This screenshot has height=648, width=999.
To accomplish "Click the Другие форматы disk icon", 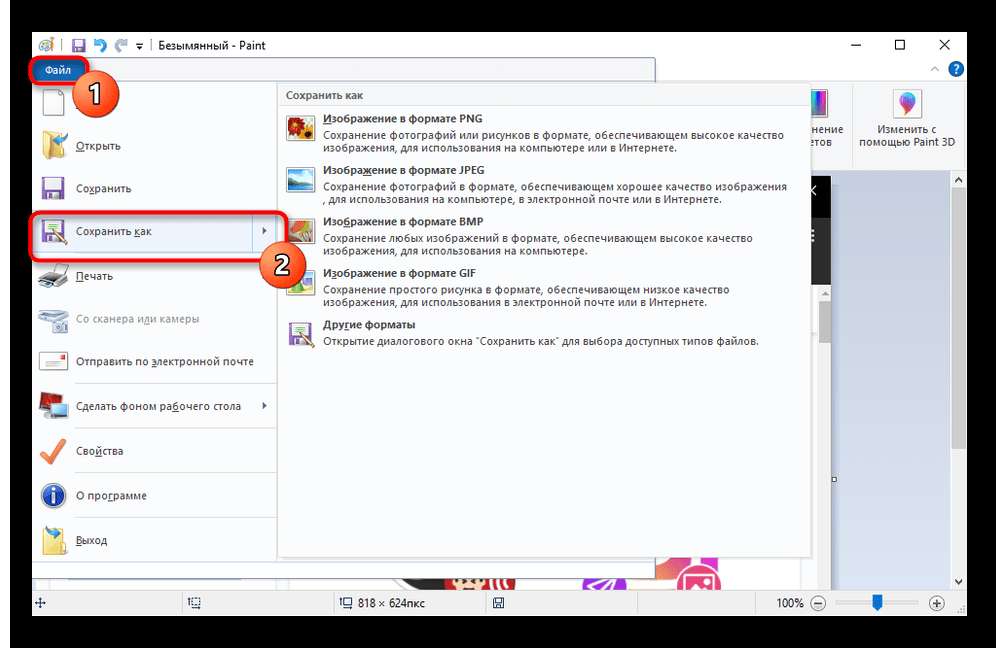I will point(301,334).
